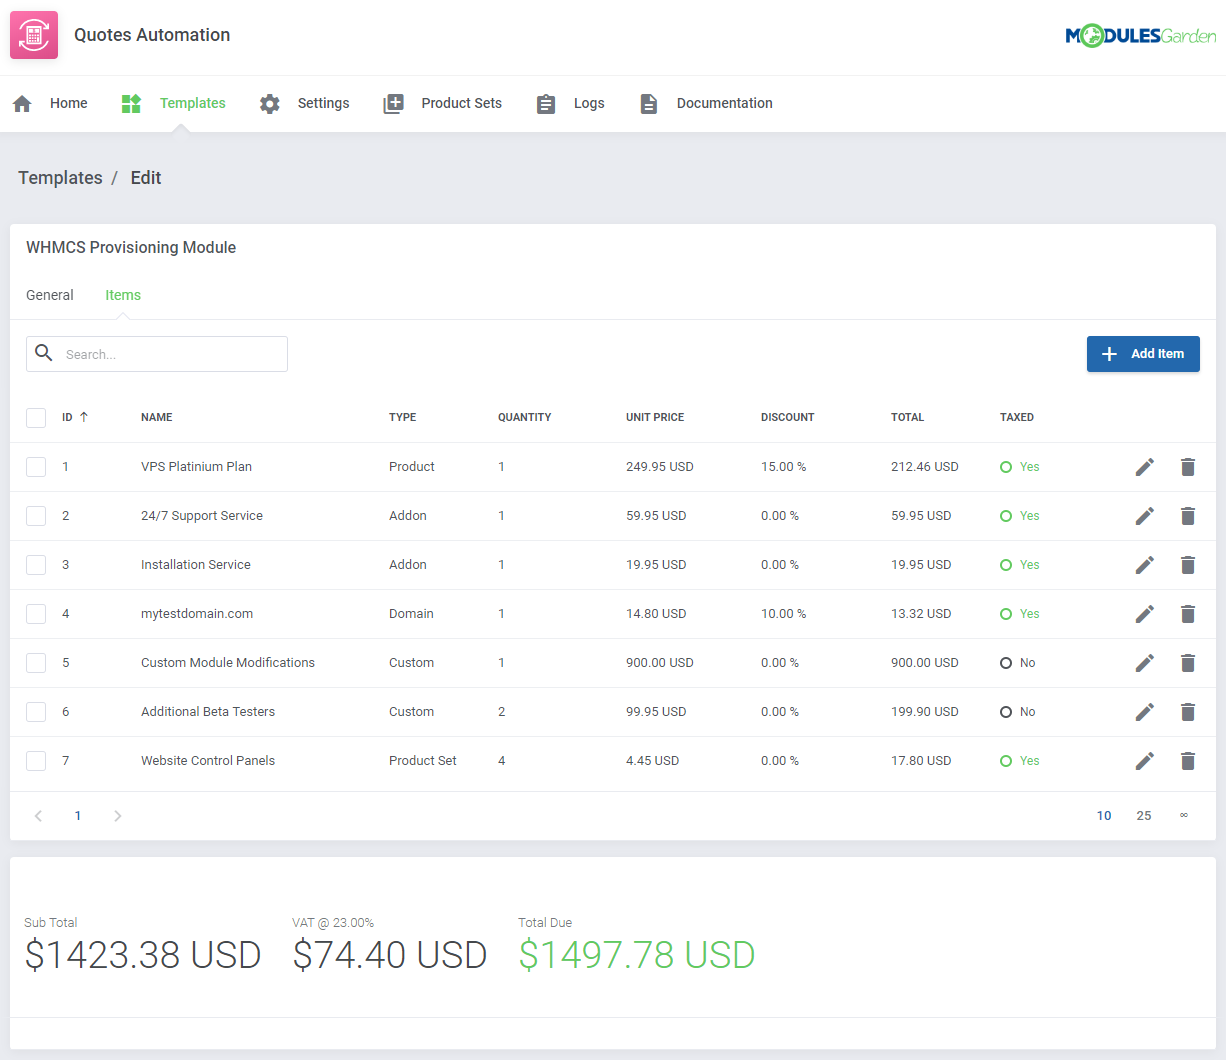
Task: Open Logs using the clipboard icon
Action: (x=545, y=103)
